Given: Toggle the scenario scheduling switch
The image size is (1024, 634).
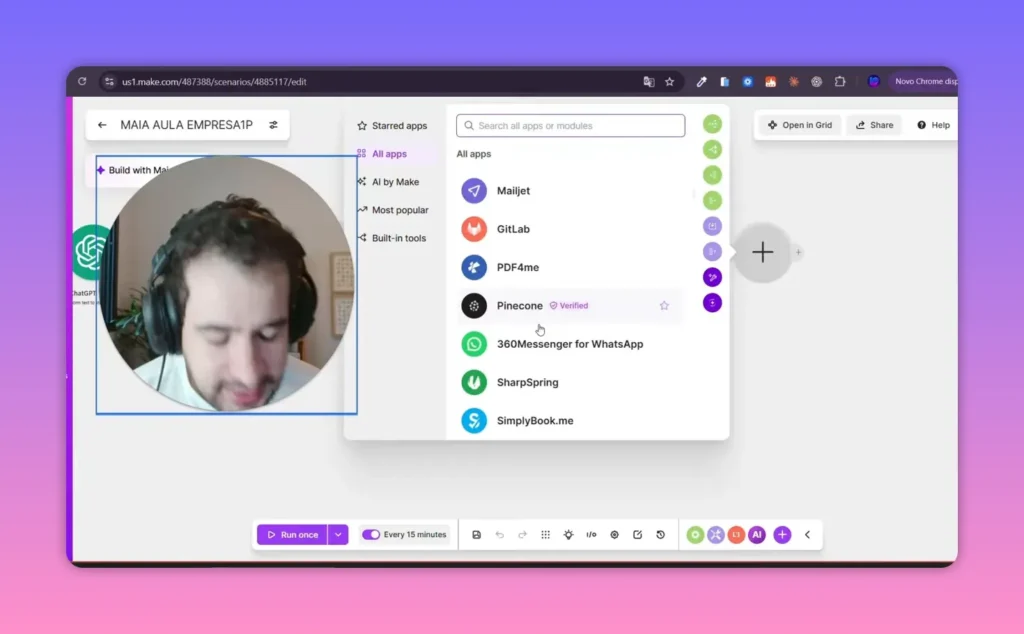Looking at the screenshot, I should pos(371,535).
